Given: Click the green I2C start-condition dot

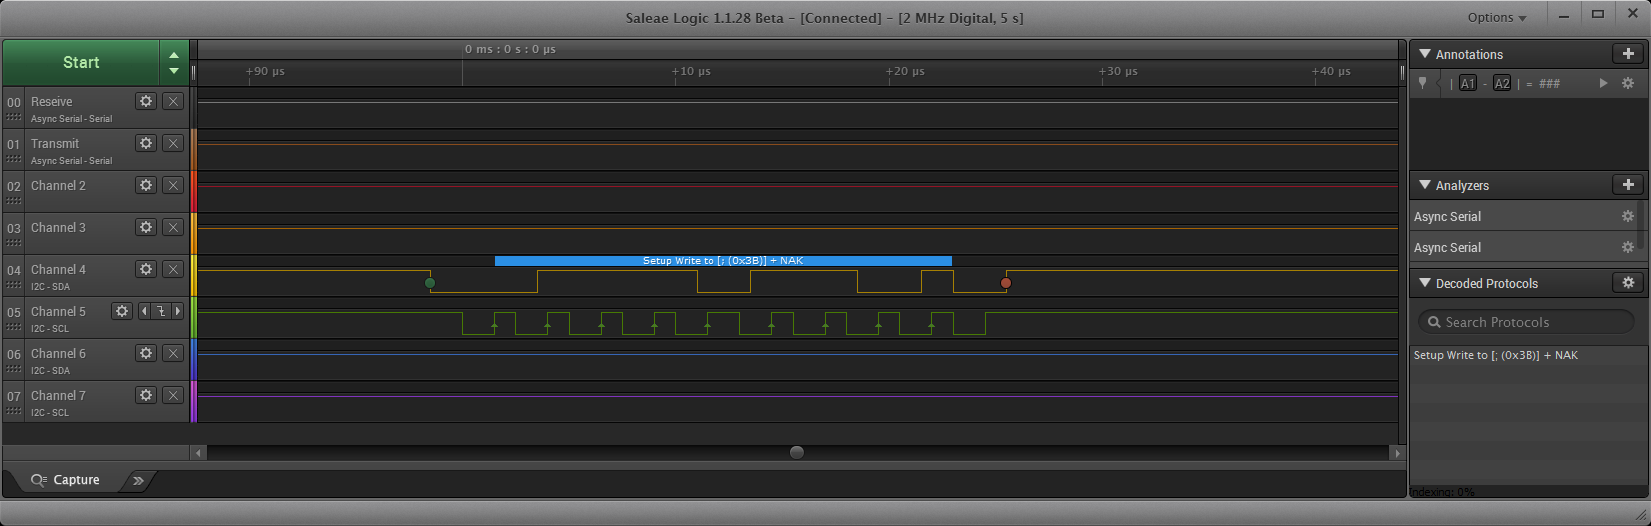Looking at the screenshot, I should (430, 283).
